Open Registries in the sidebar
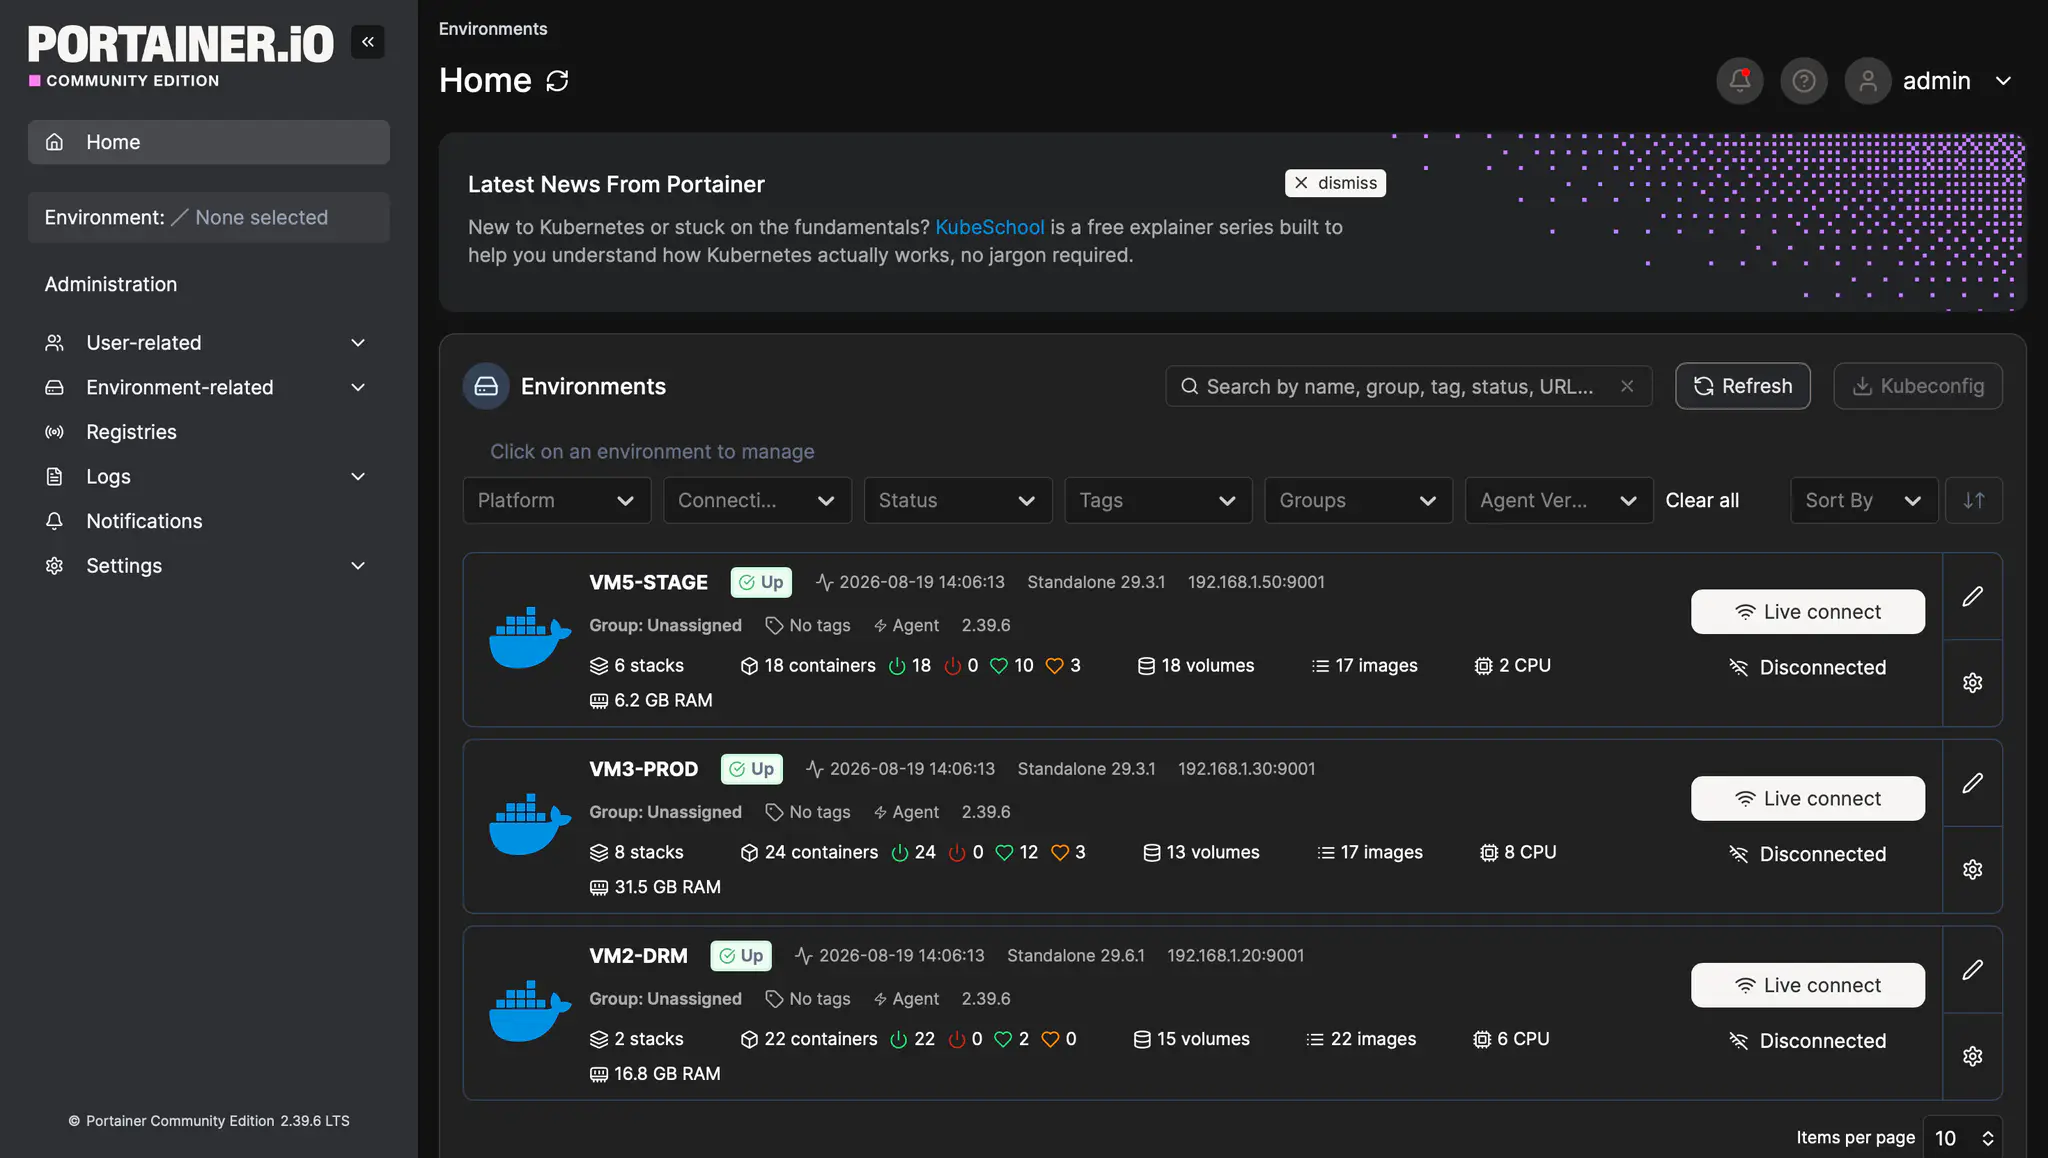This screenshot has height=1158, width=2048. 208,432
